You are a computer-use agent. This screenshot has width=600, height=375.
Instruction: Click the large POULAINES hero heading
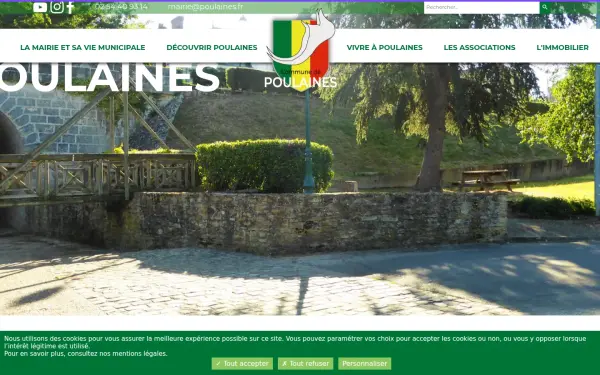click(x=110, y=78)
